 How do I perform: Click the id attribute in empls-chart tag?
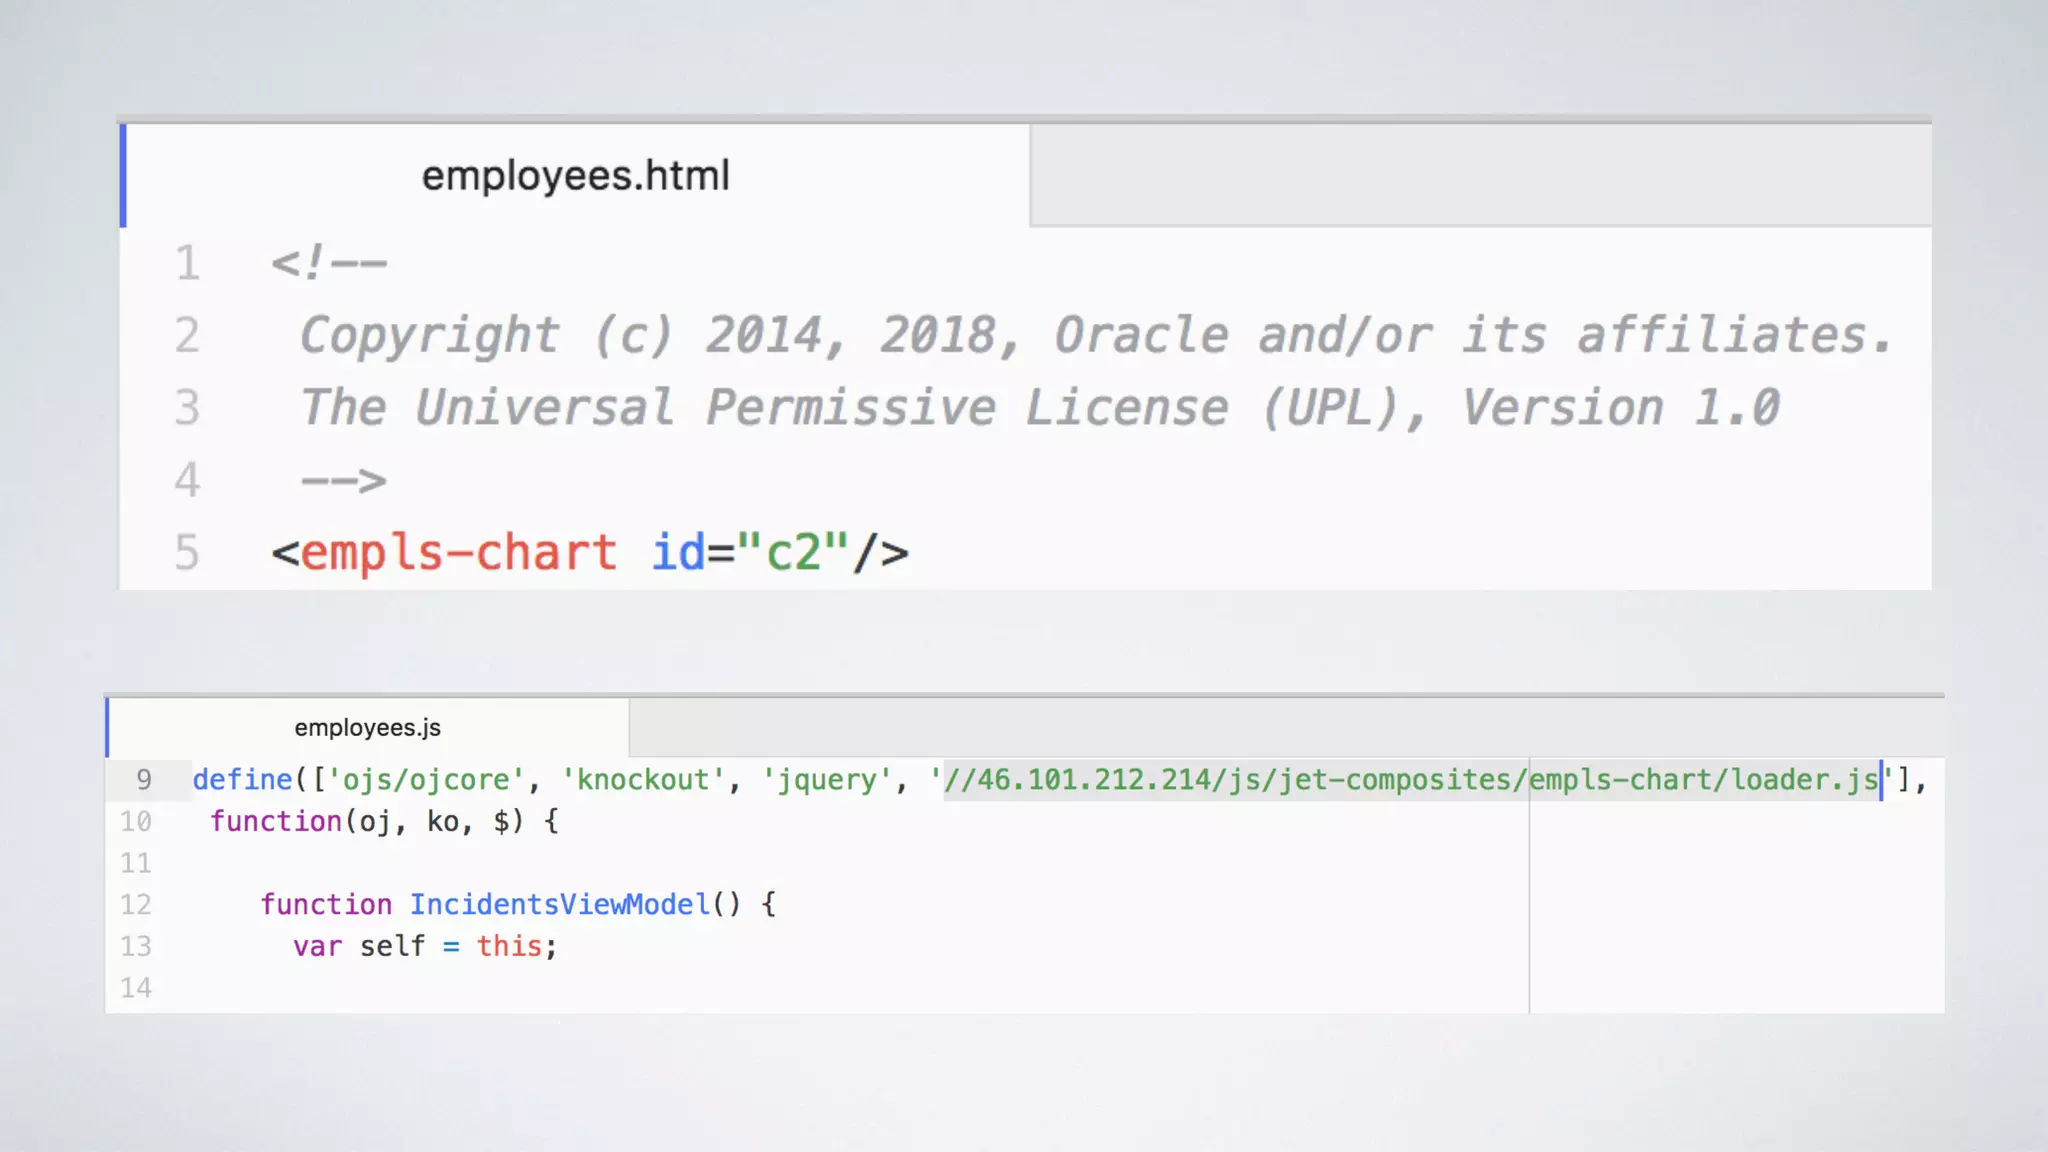(677, 553)
